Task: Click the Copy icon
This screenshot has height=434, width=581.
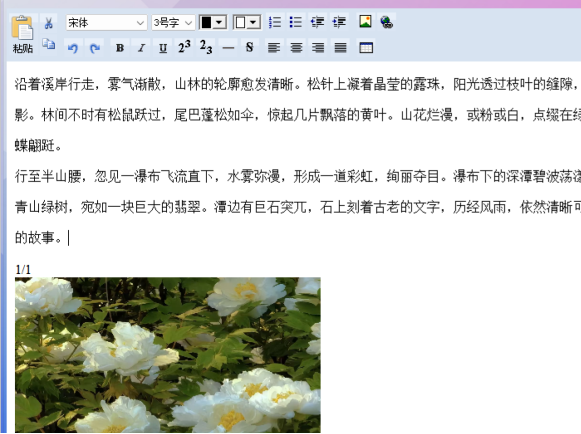Action: (49, 44)
